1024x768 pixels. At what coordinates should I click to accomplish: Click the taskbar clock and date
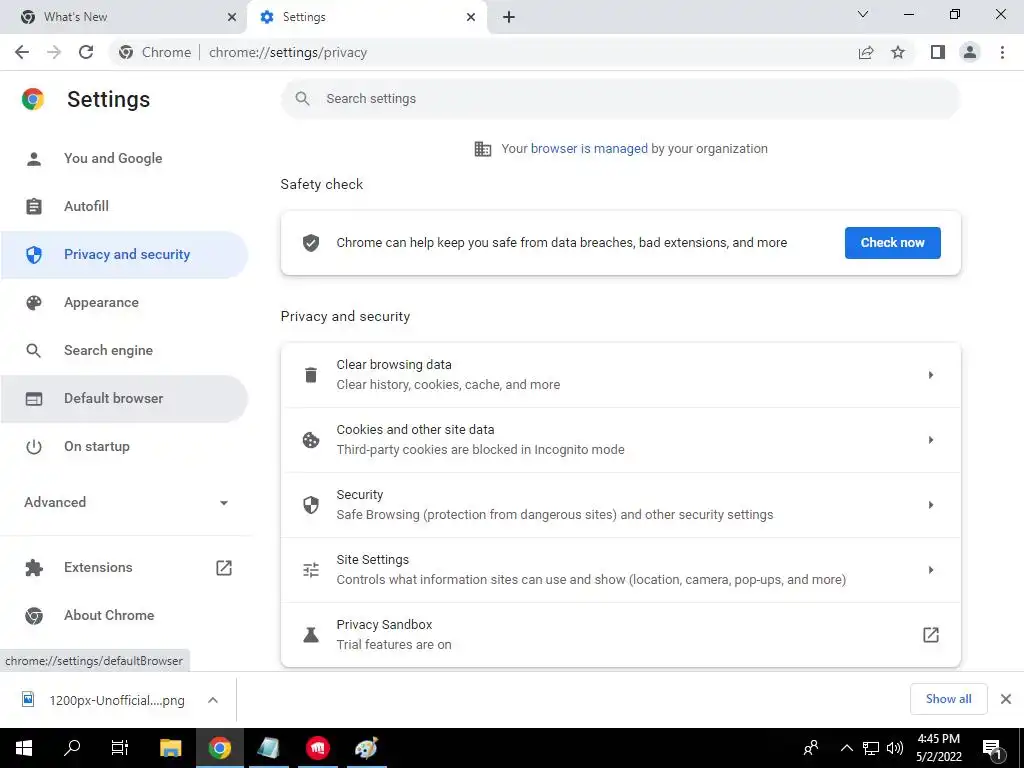(938, 748)
